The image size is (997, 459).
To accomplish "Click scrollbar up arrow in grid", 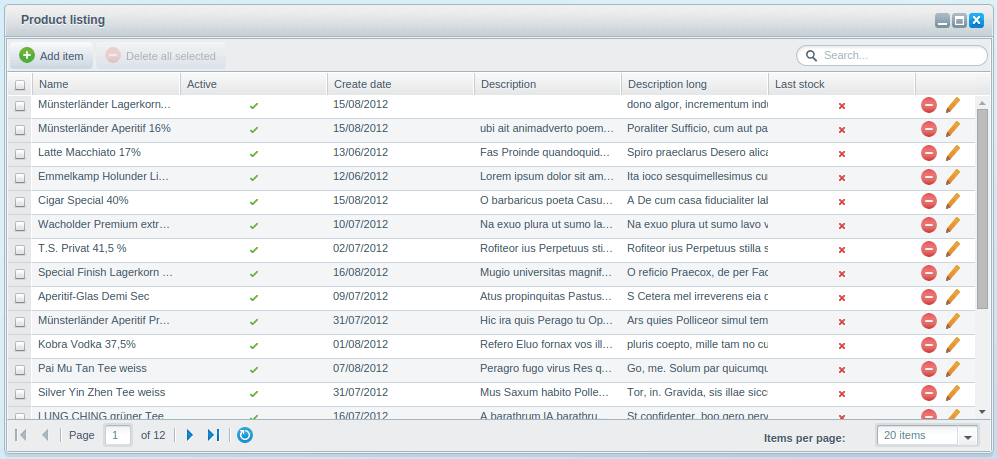I will click(x=982, y=102).
